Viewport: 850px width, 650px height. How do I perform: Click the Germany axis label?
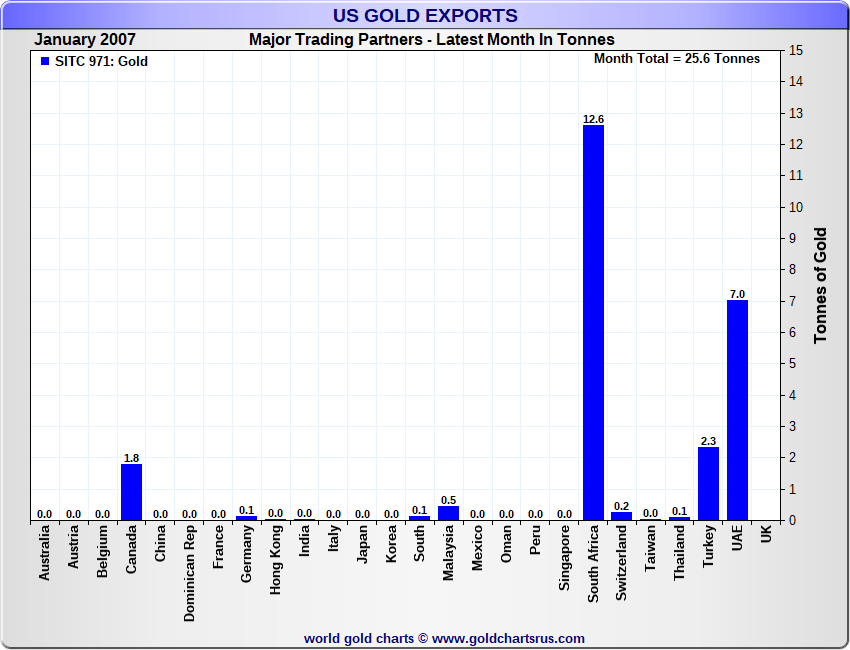tap(247, 554)
